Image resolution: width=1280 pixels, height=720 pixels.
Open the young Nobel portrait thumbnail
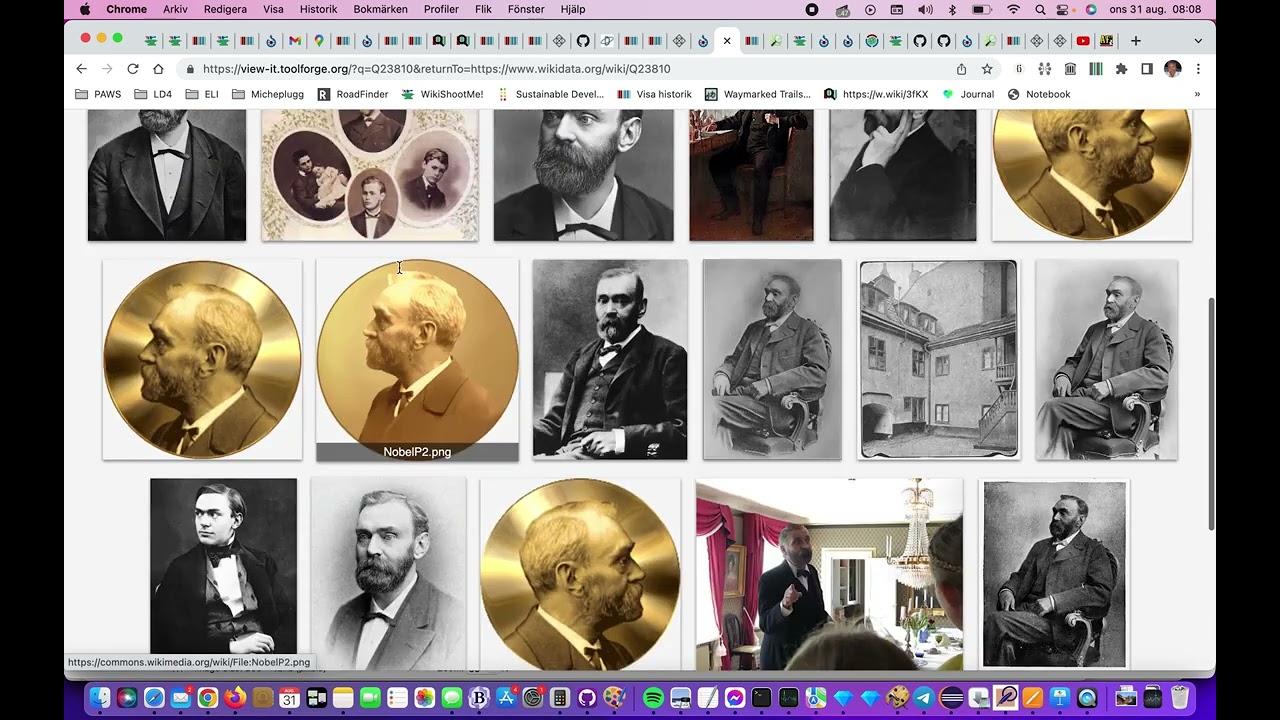pos(223,566)
